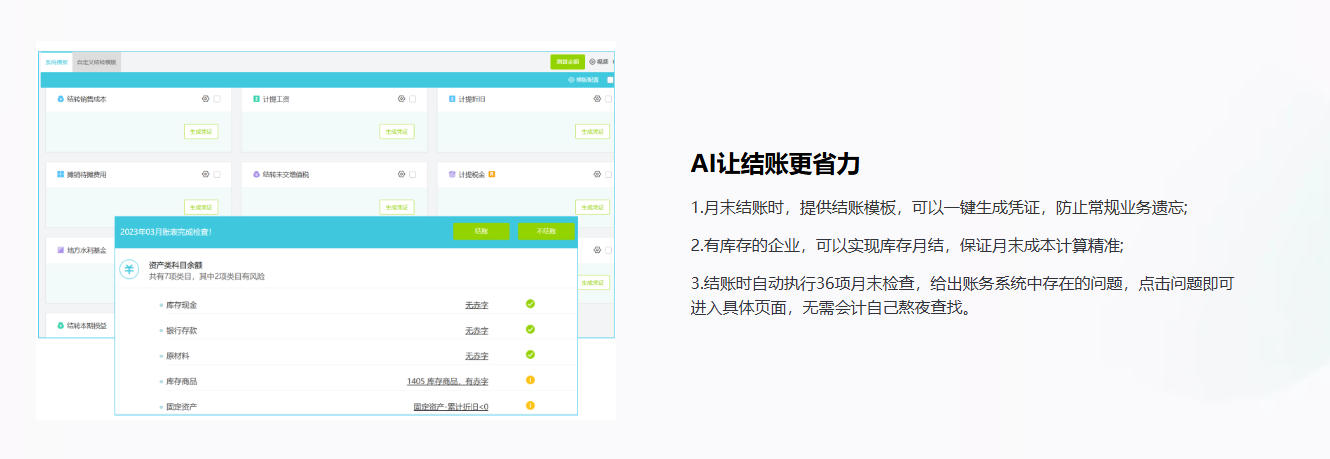
Task: Click the 视频 icon in top bar
Action: [x=592, y=61]
